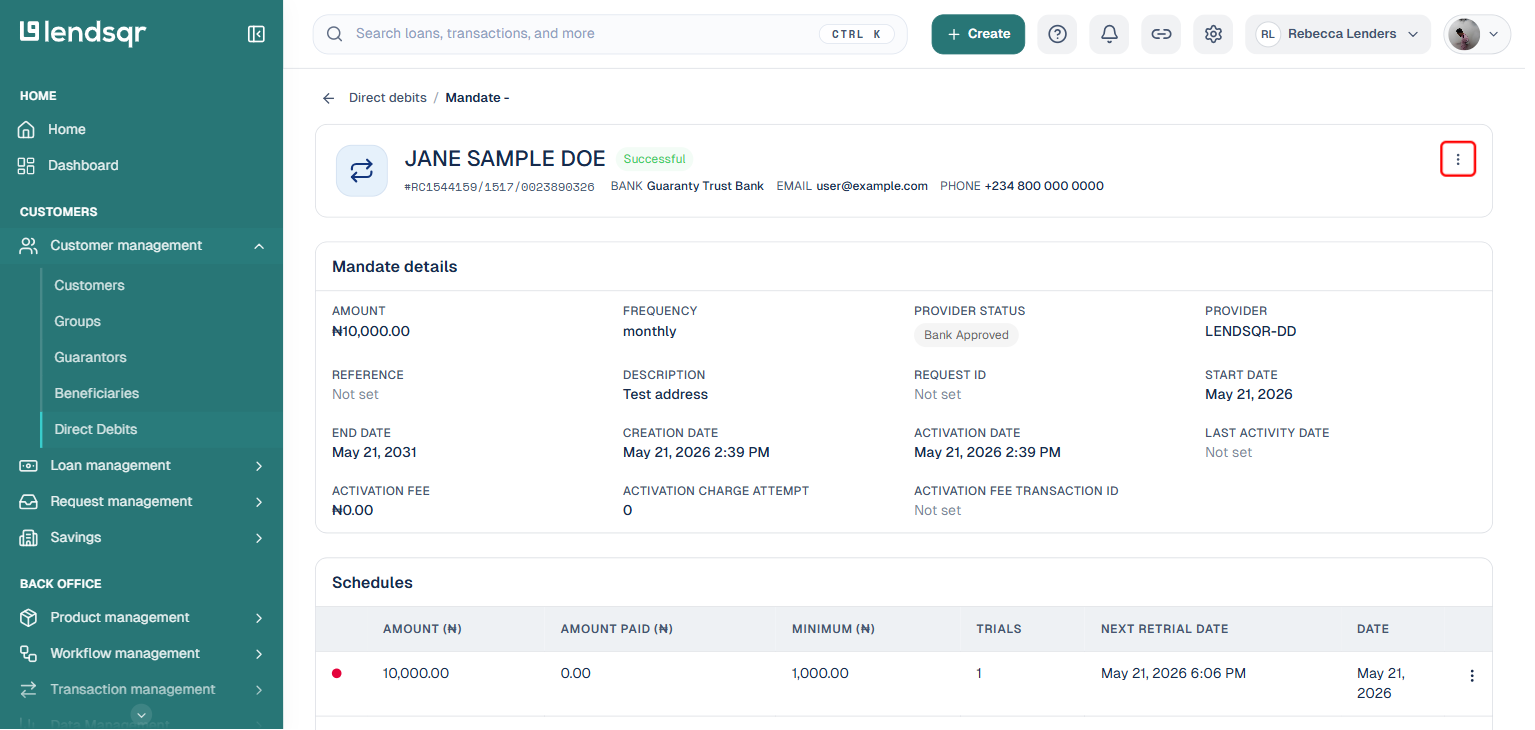The image size is (1535, 730).
Task: Click the Home house icon in the sidebar
Action: (27, 129)
